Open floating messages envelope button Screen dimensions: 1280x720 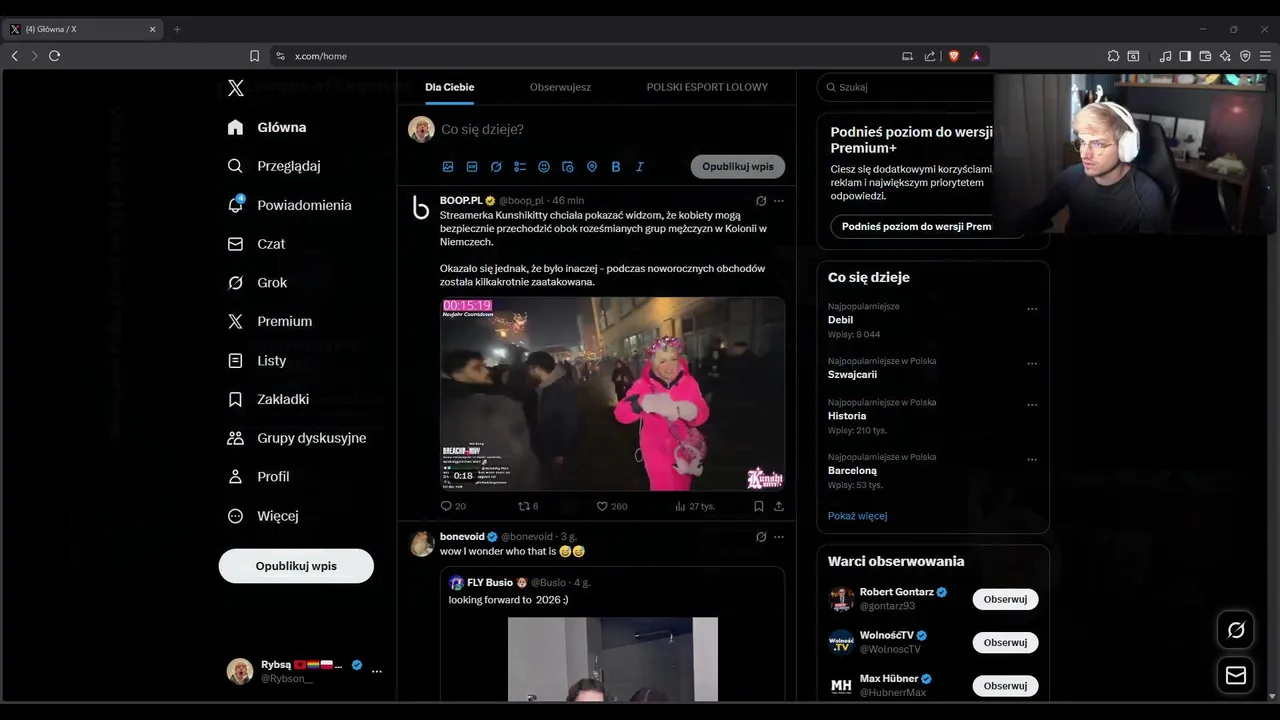point(1236,676)
